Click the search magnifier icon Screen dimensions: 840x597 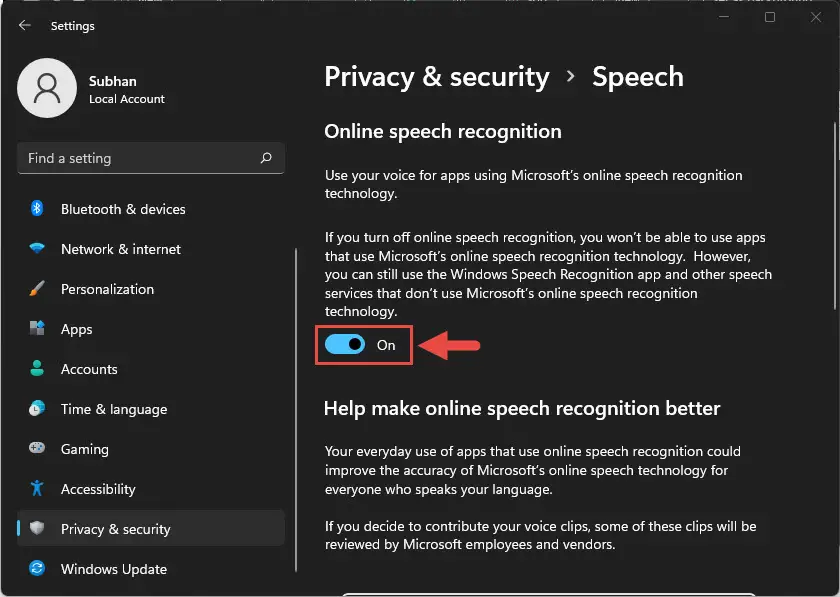click(266, 158)
